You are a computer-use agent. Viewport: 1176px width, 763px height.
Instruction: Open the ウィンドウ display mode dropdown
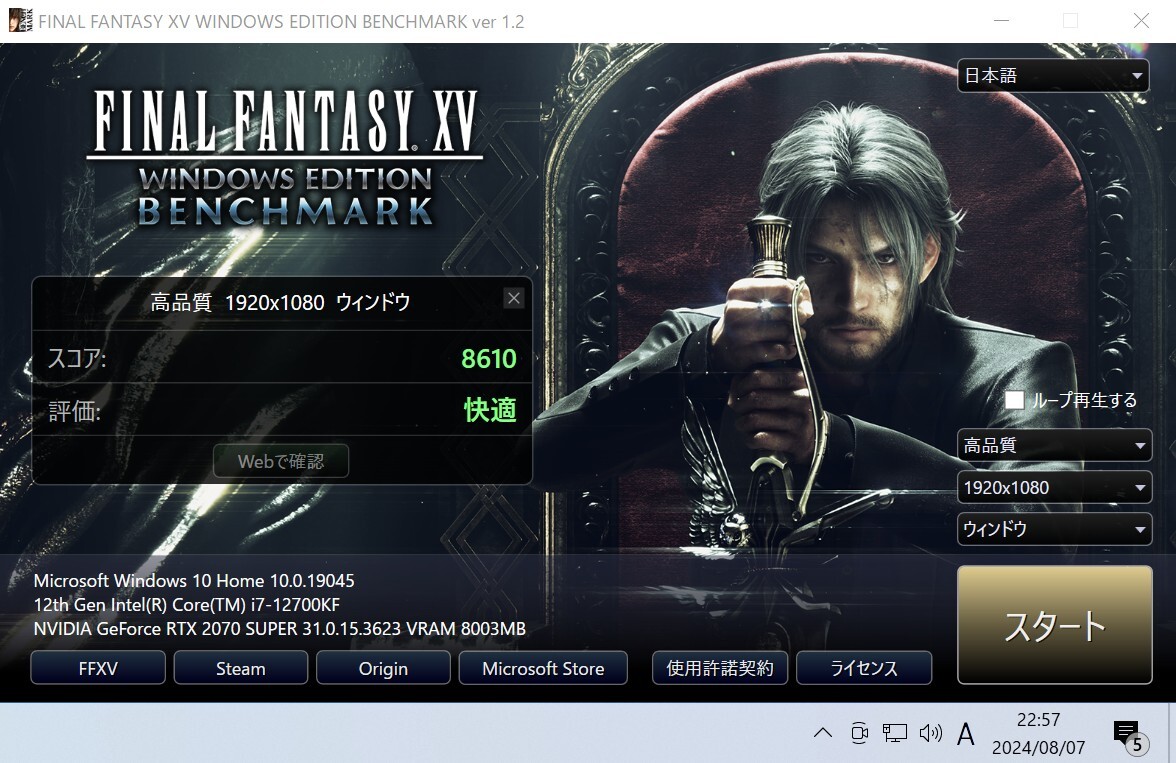[x=1054, y=530]
